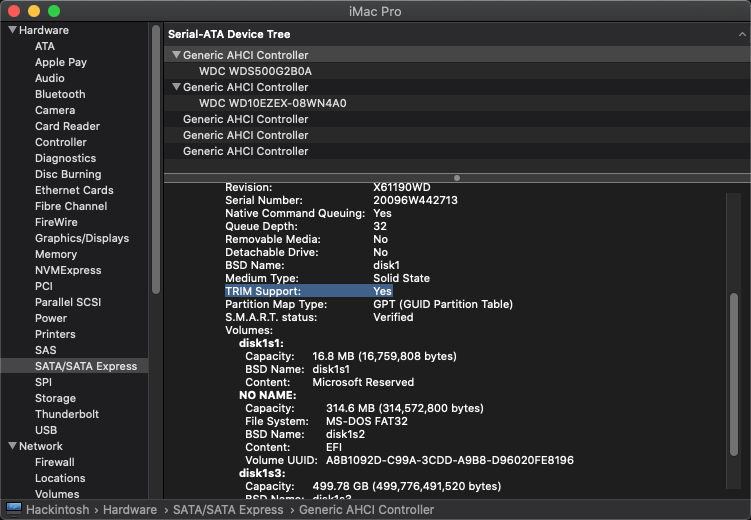The width and height of the screenshot is (751, 520).
Task: Click the sidebar scrollbar thumb
Action: (156, 159)
